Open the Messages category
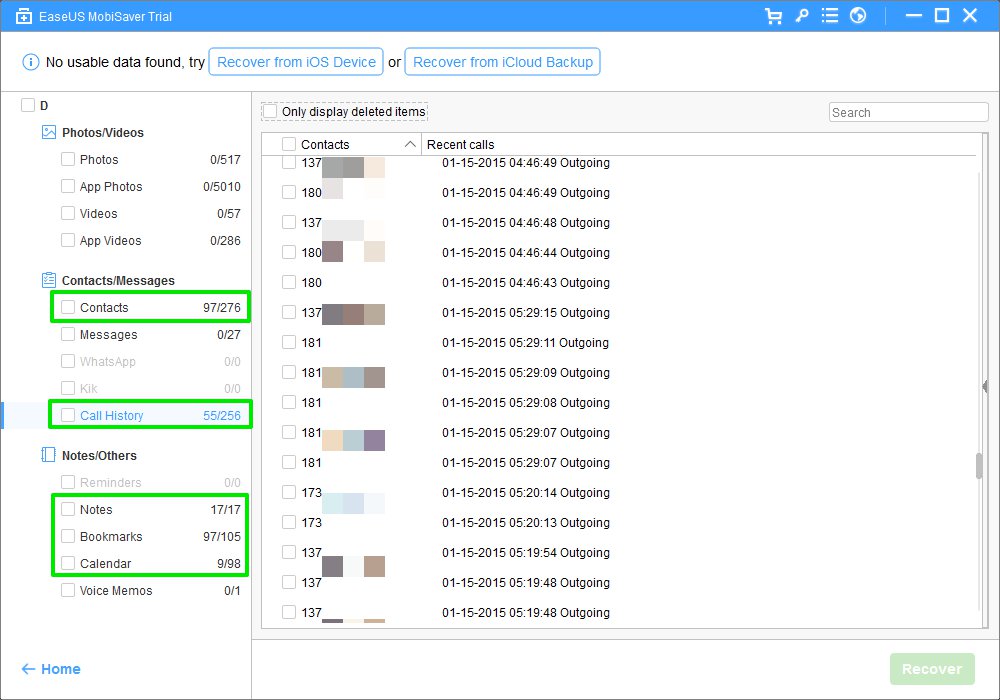The width and height of the screenshot is (1000, 700). click(x=108, y=334)
